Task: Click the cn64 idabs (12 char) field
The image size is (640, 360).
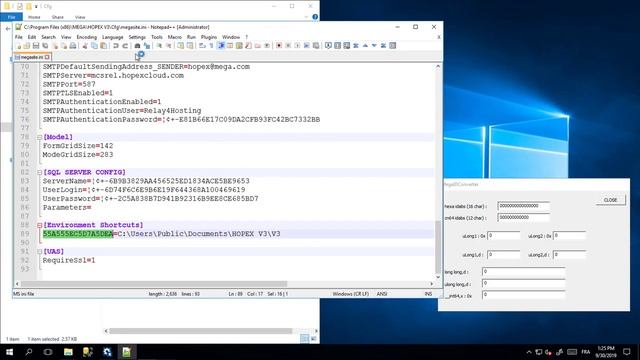Action: [x=524, y=218]
